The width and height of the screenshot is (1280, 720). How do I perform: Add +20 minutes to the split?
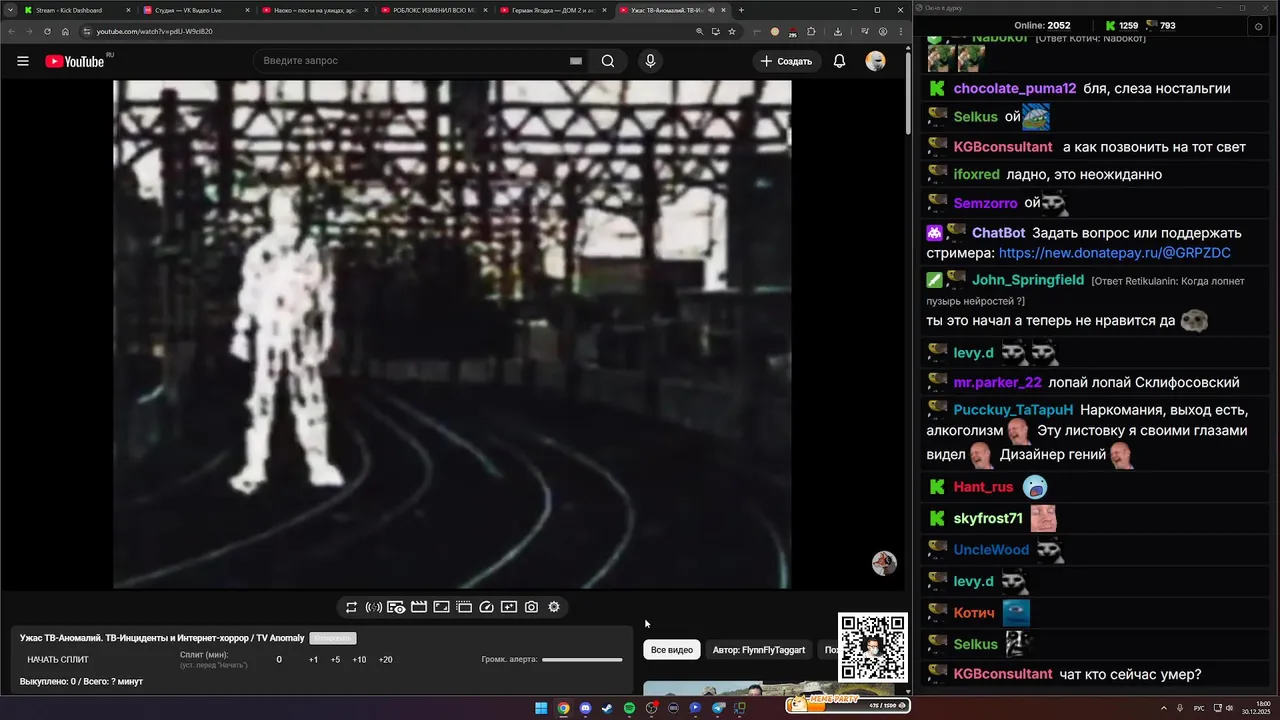[385, 660]
